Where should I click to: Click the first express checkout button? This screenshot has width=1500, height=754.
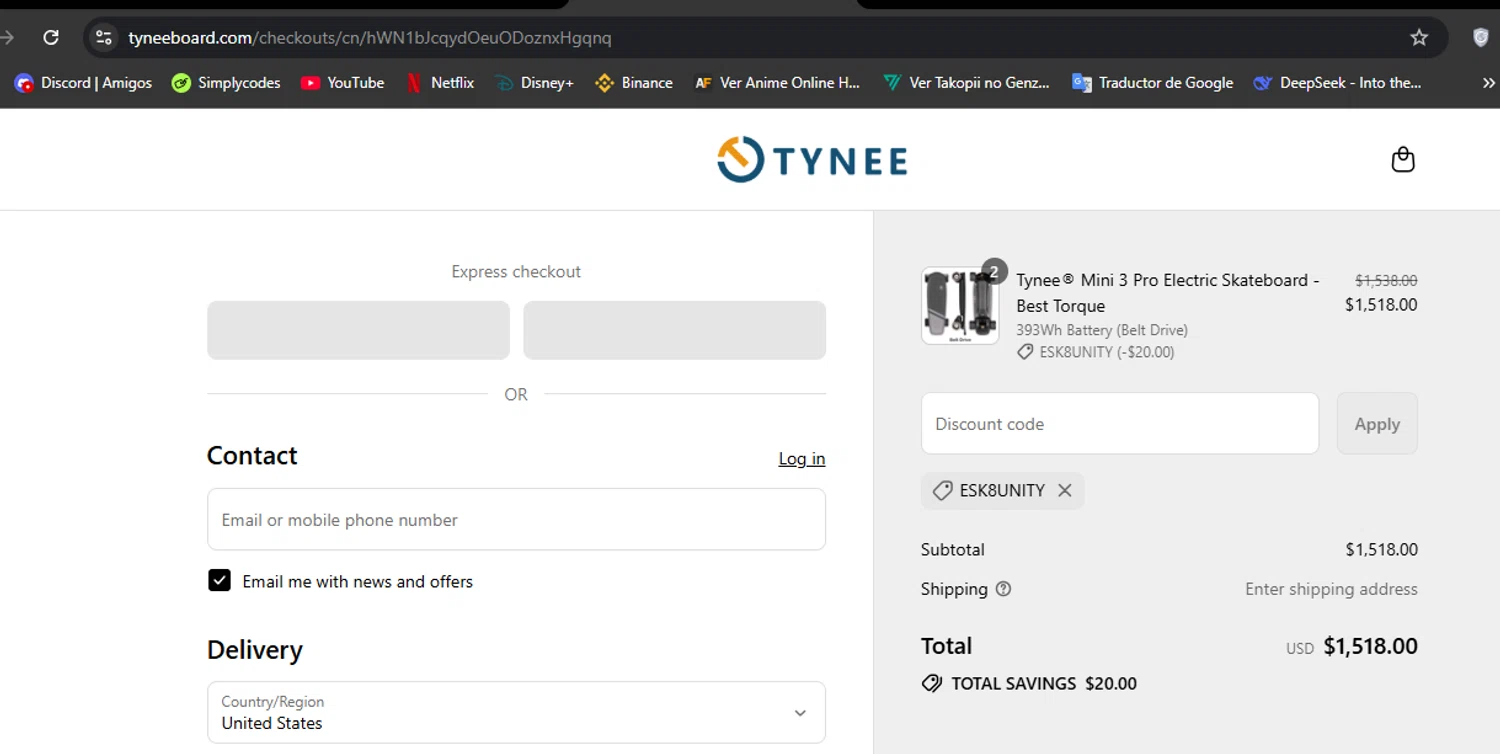point(358,330)
